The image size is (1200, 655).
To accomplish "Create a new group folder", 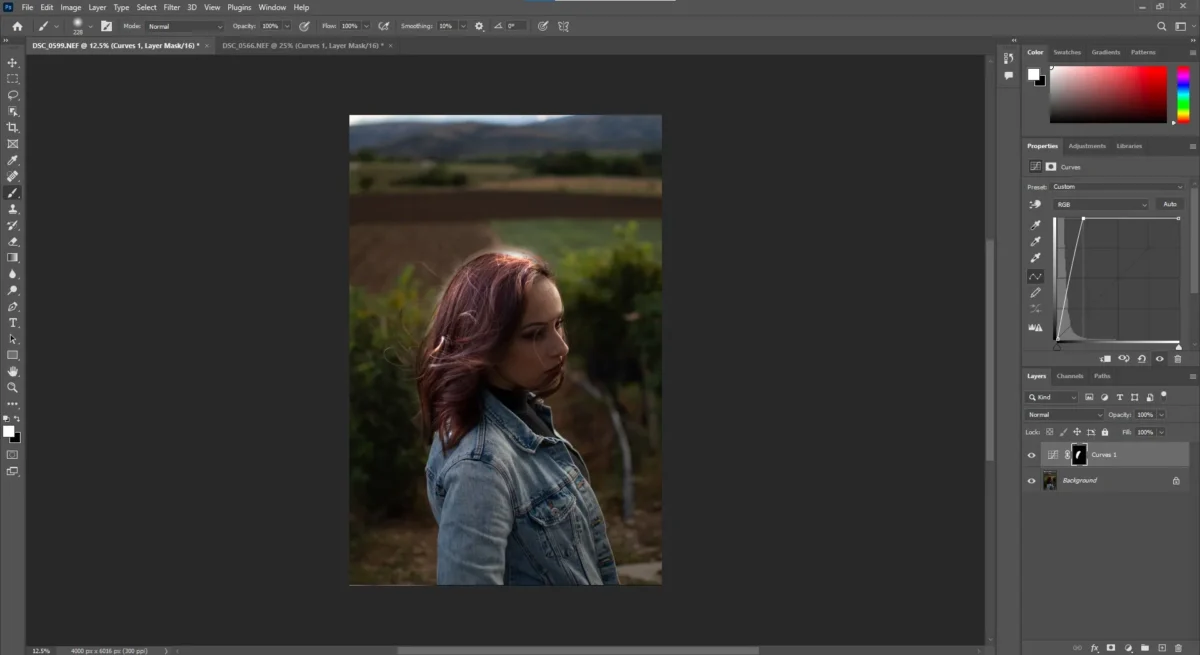I will point(1145,648).
